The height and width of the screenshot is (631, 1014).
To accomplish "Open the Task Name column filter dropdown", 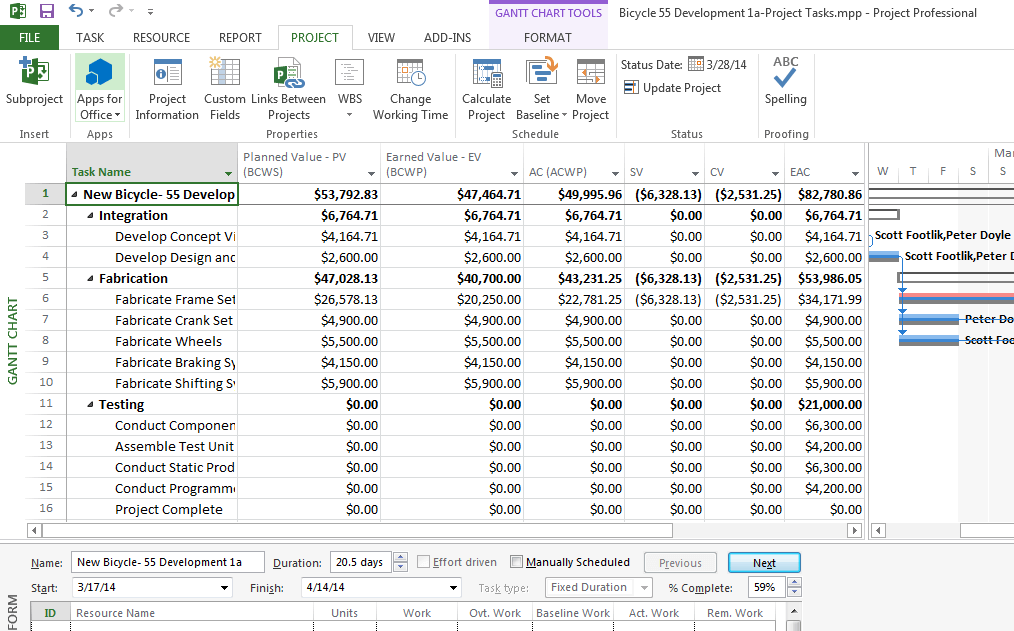I will [x=228, y=173].
